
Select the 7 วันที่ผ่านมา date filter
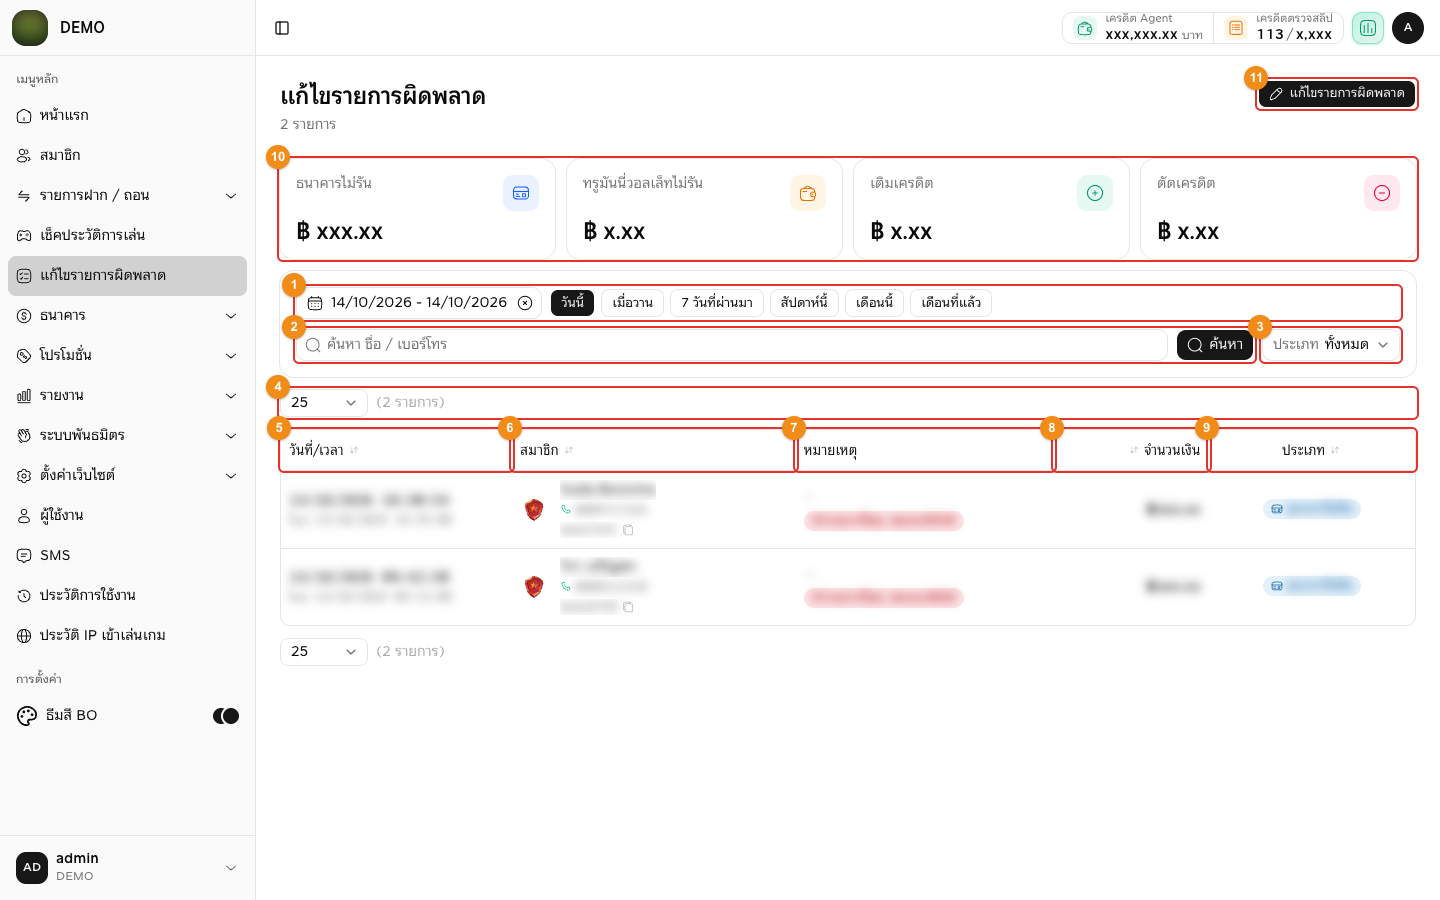tap(717, 303)
